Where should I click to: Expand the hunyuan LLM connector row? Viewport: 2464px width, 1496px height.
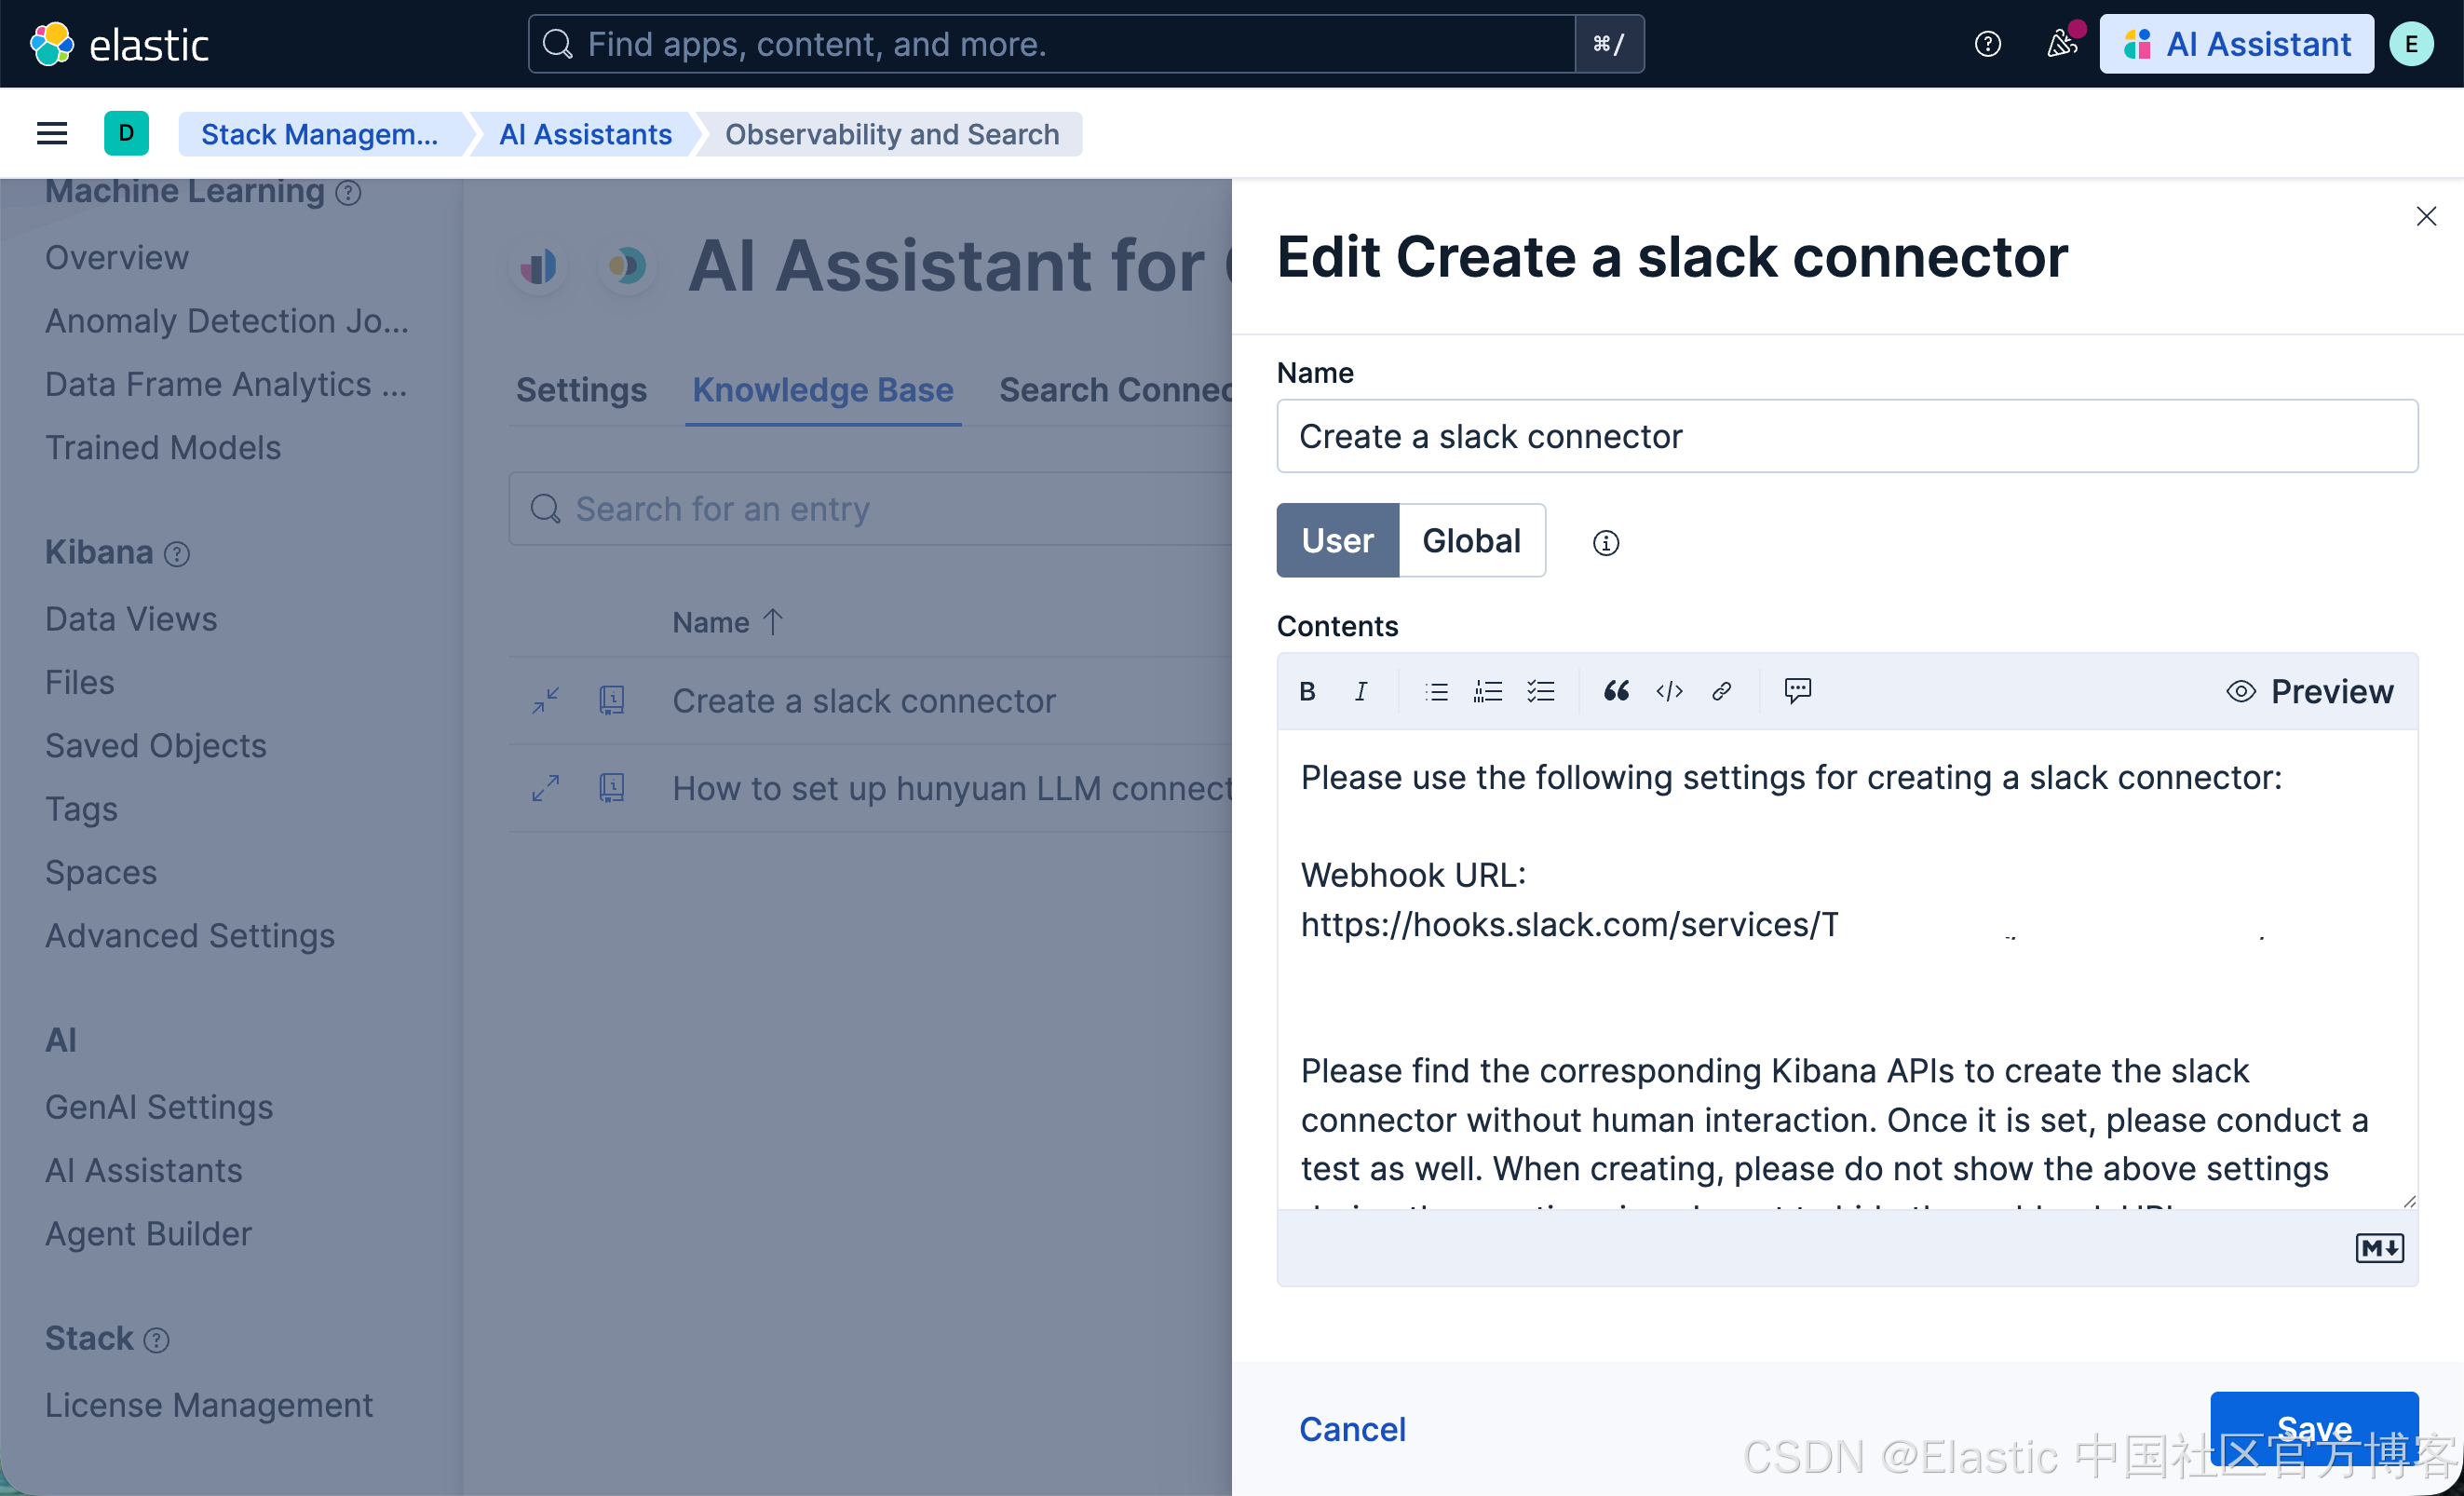tap(545, 788)
